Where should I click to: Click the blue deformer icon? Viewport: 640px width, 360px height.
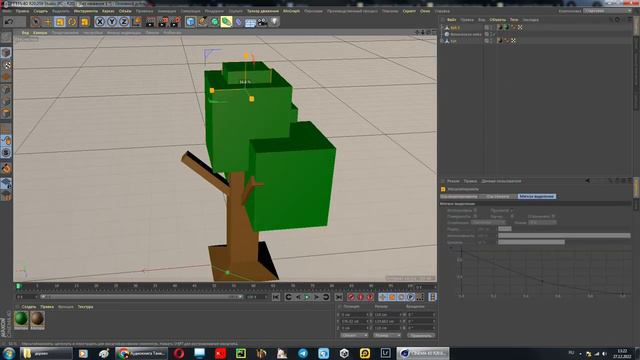[x=239, y=22]
